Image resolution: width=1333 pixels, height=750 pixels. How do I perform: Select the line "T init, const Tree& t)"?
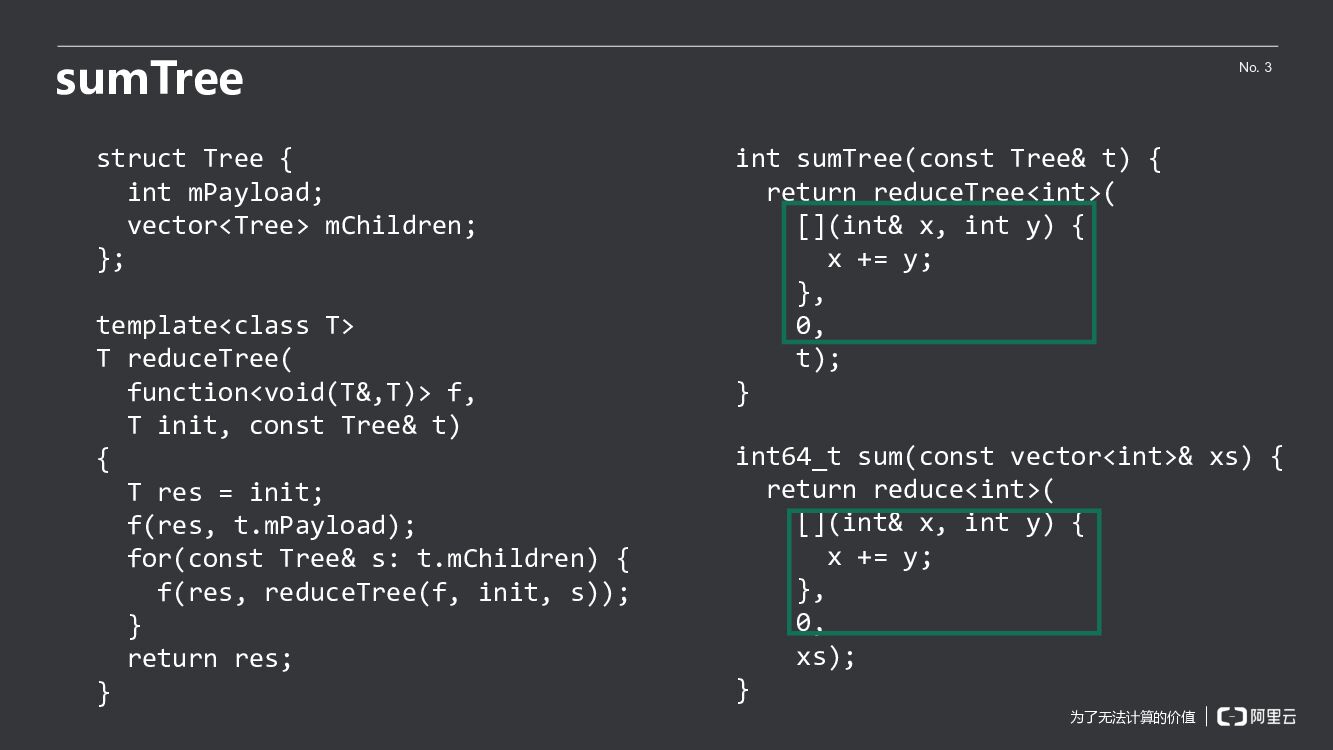tap(294, 425)
